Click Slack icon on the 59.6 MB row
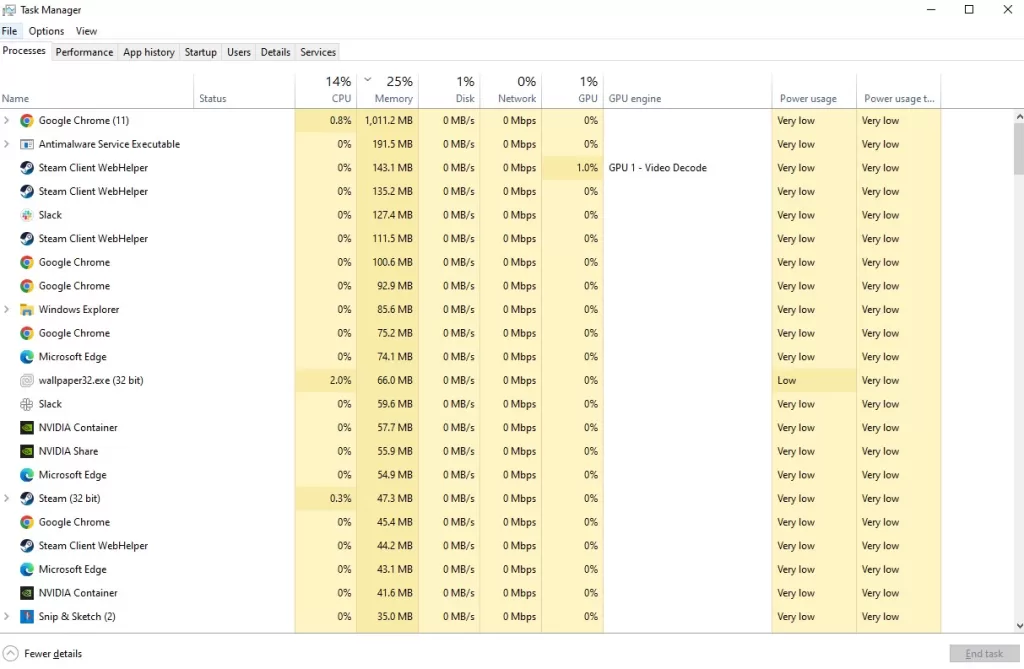Screen dimensions: 1024x669 [x=27, y=404]
